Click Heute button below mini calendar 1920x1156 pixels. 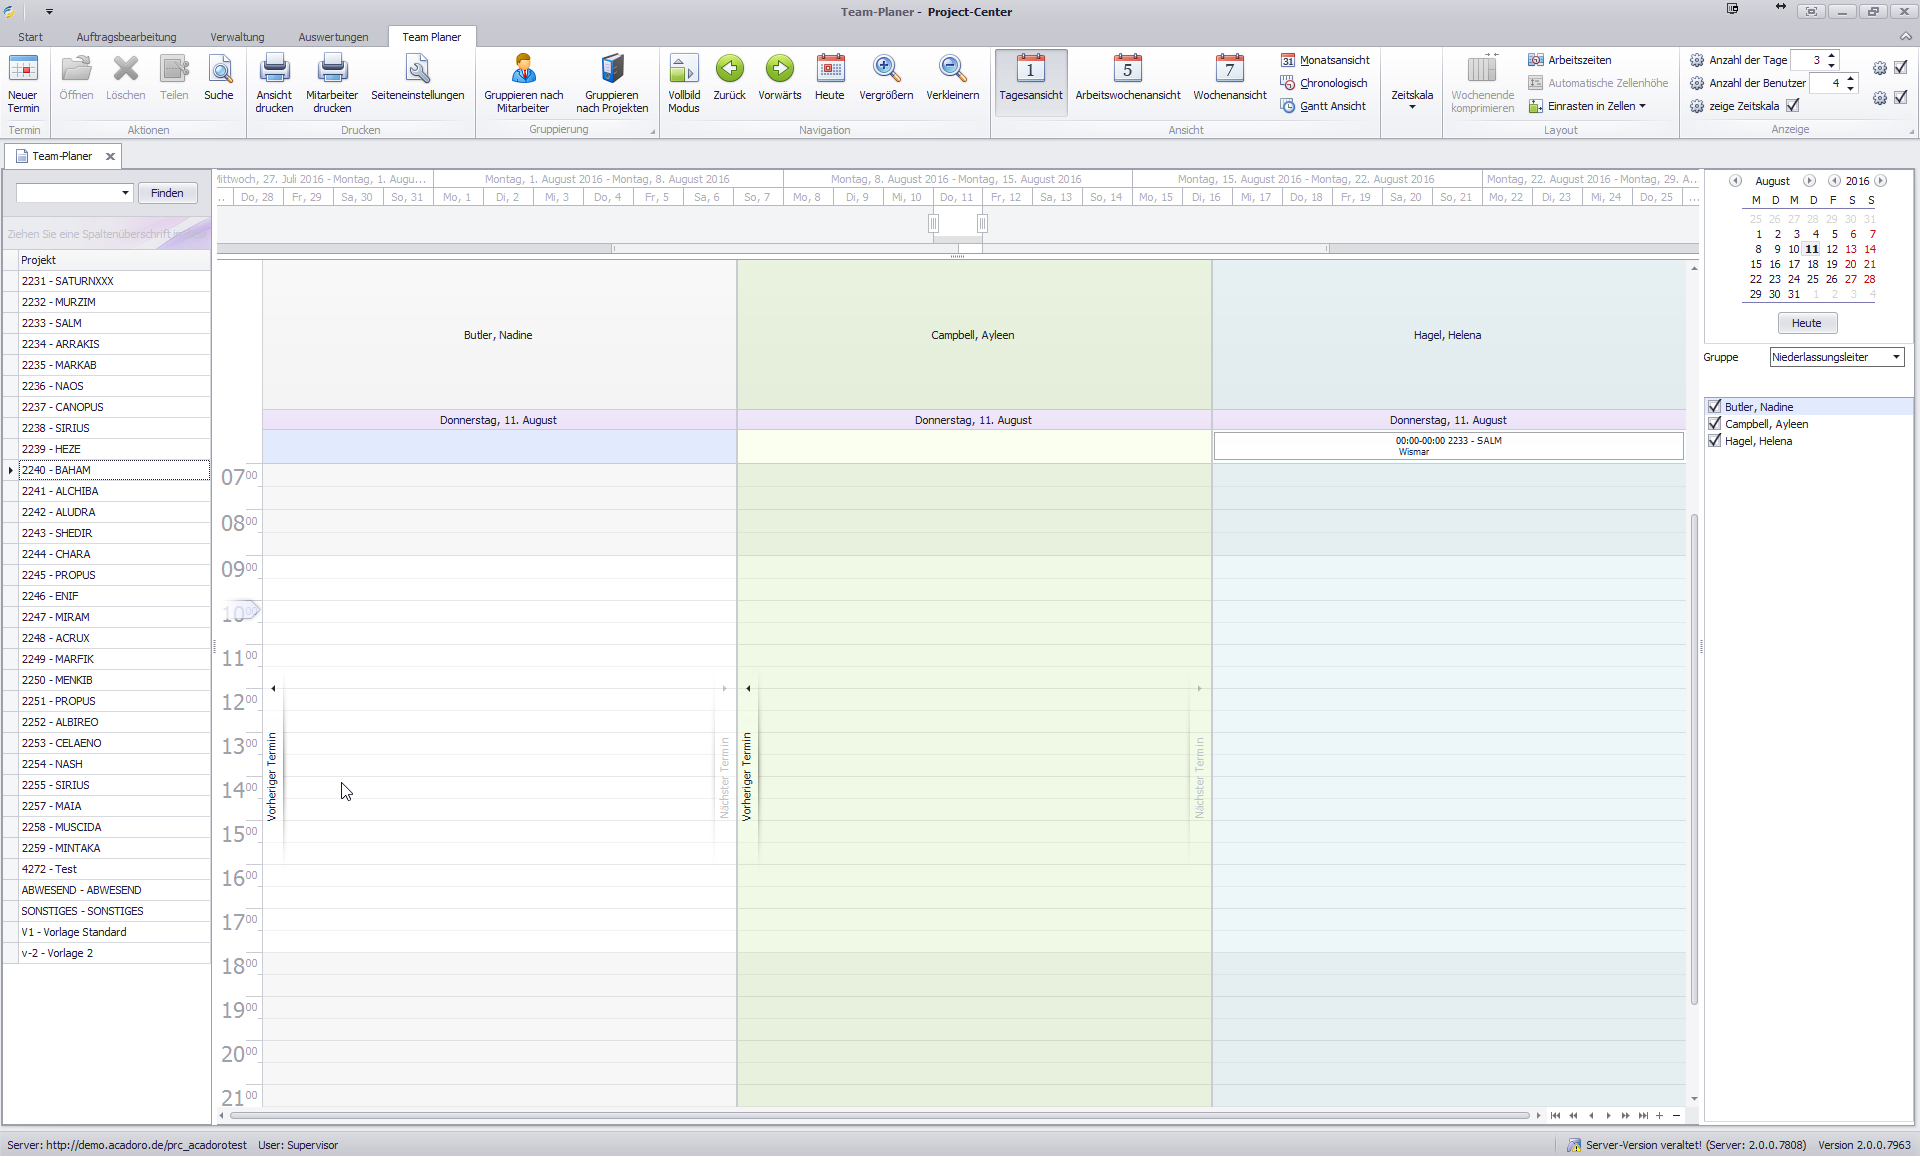click(1806, 323)
